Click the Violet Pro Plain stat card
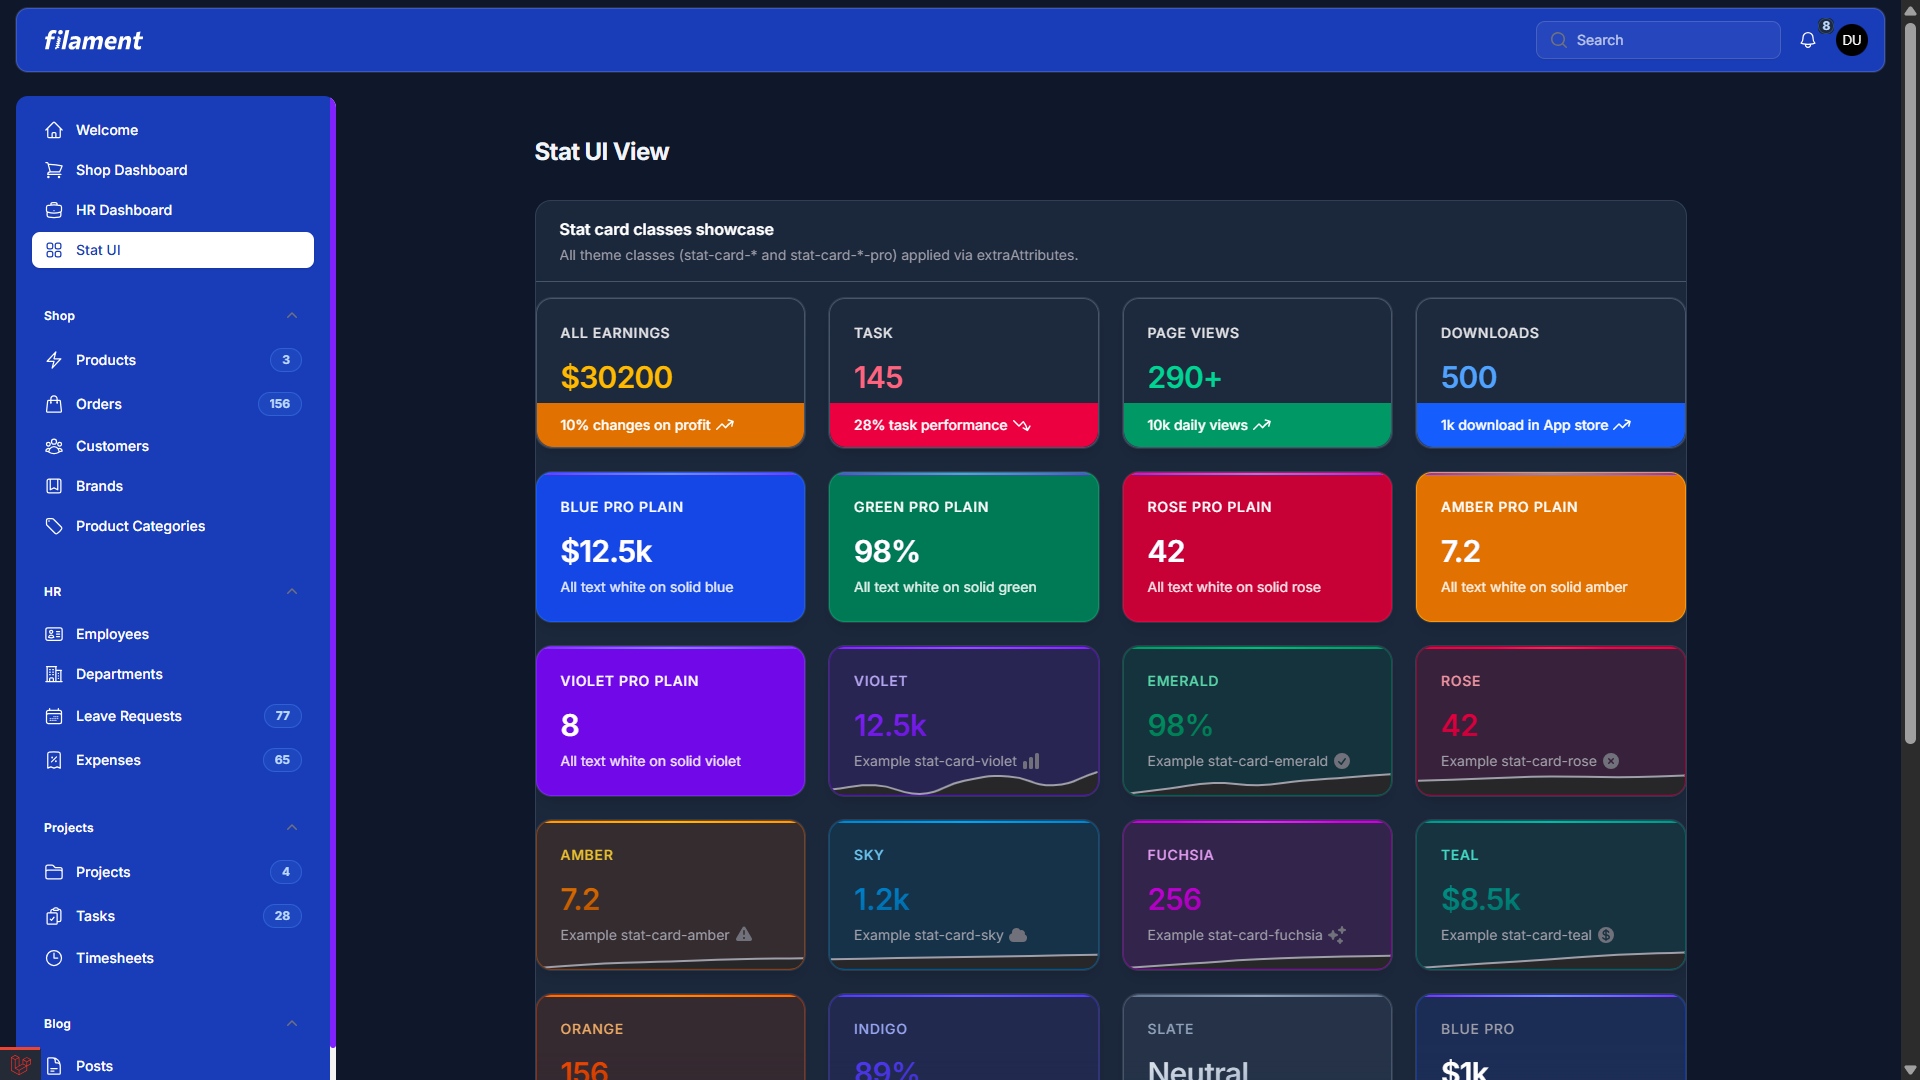 tap(670, 721)
